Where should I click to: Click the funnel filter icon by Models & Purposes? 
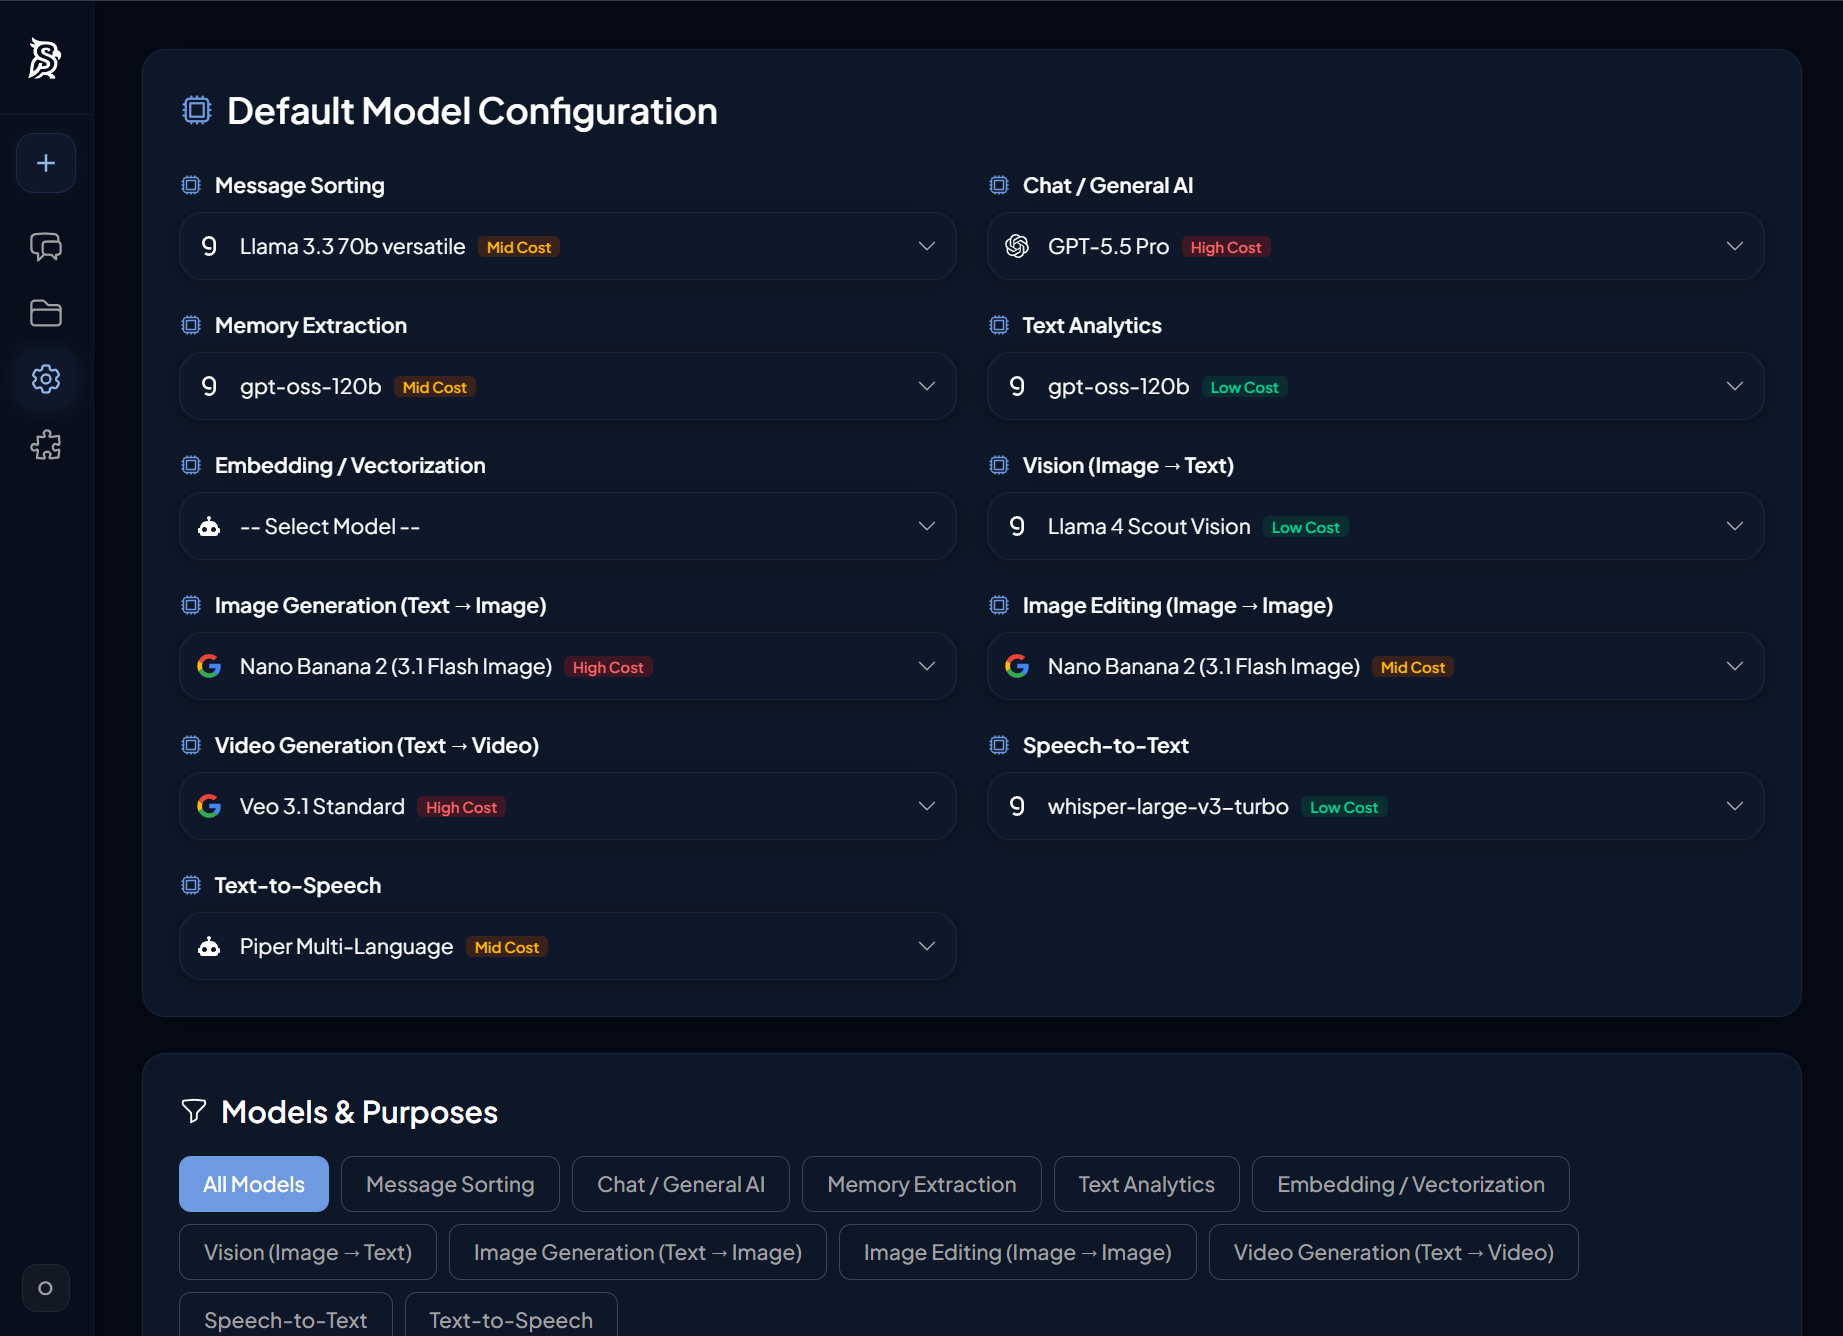coord(194,1111)
